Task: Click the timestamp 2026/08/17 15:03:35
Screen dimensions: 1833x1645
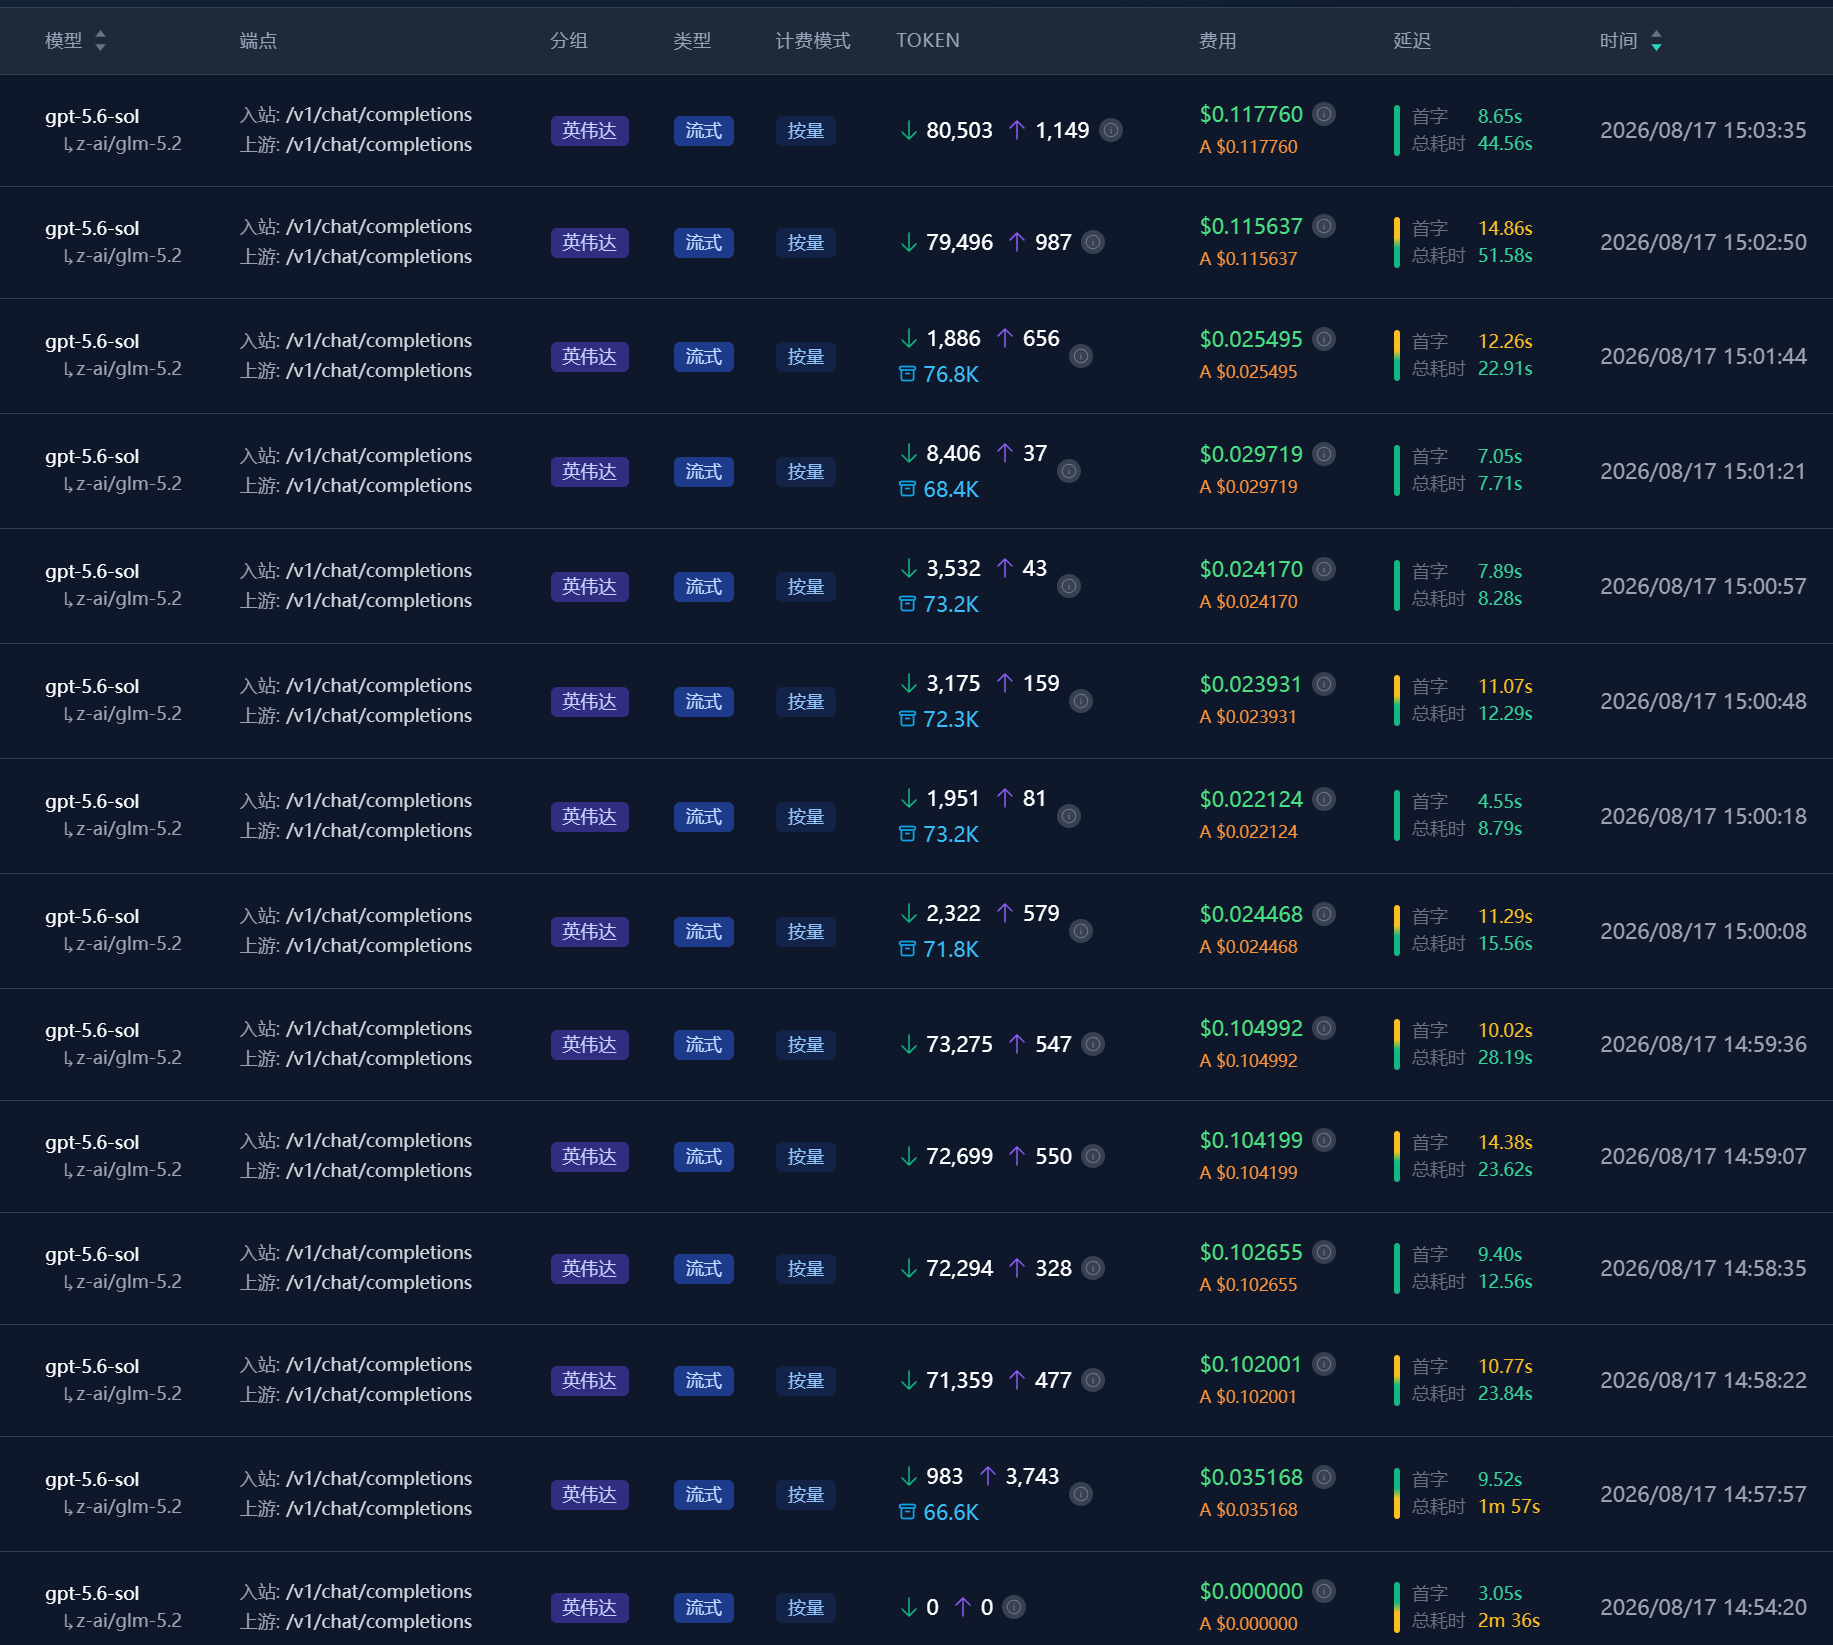Action: (x=1703, y=131)
